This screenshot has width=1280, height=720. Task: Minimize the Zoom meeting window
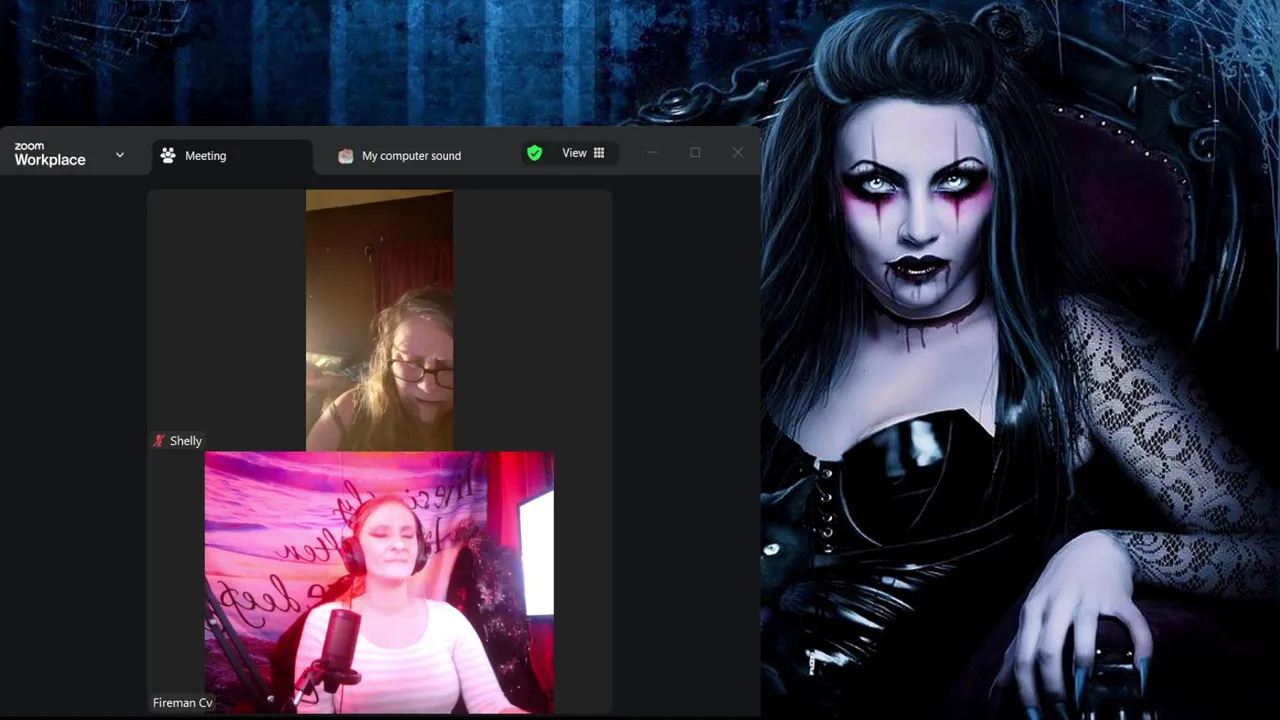[x=652, y=153]
